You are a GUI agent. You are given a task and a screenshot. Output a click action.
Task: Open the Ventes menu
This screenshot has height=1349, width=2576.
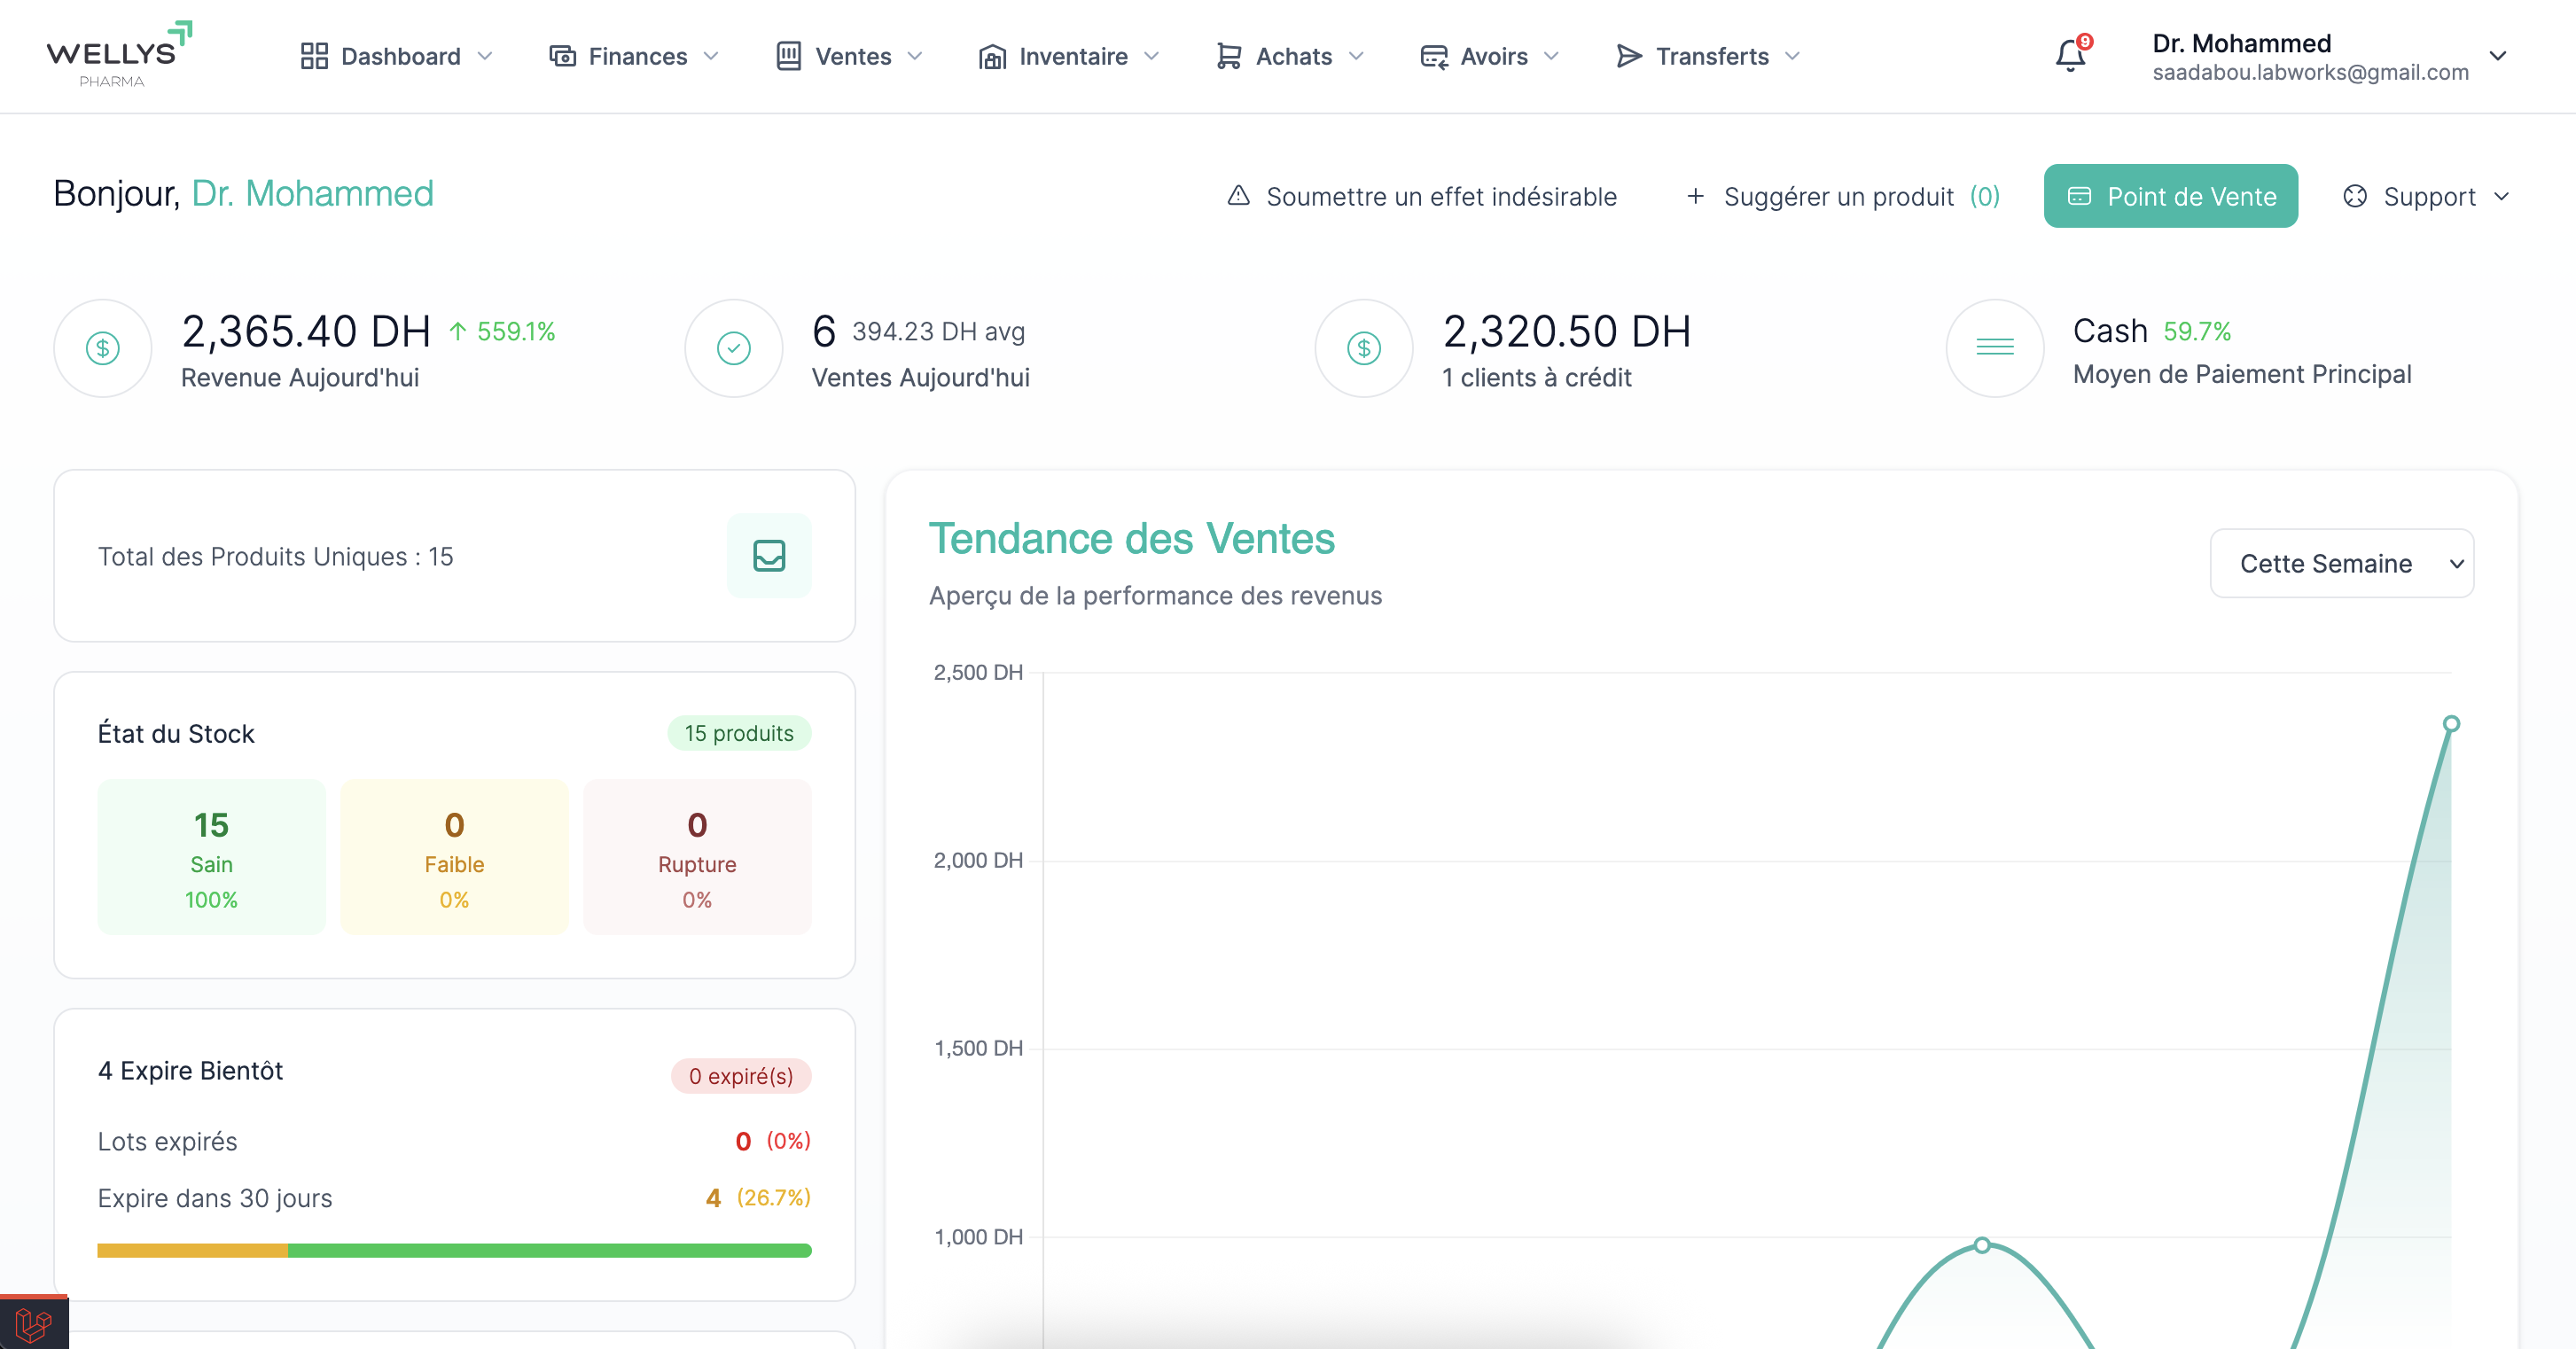click(854, 56)
